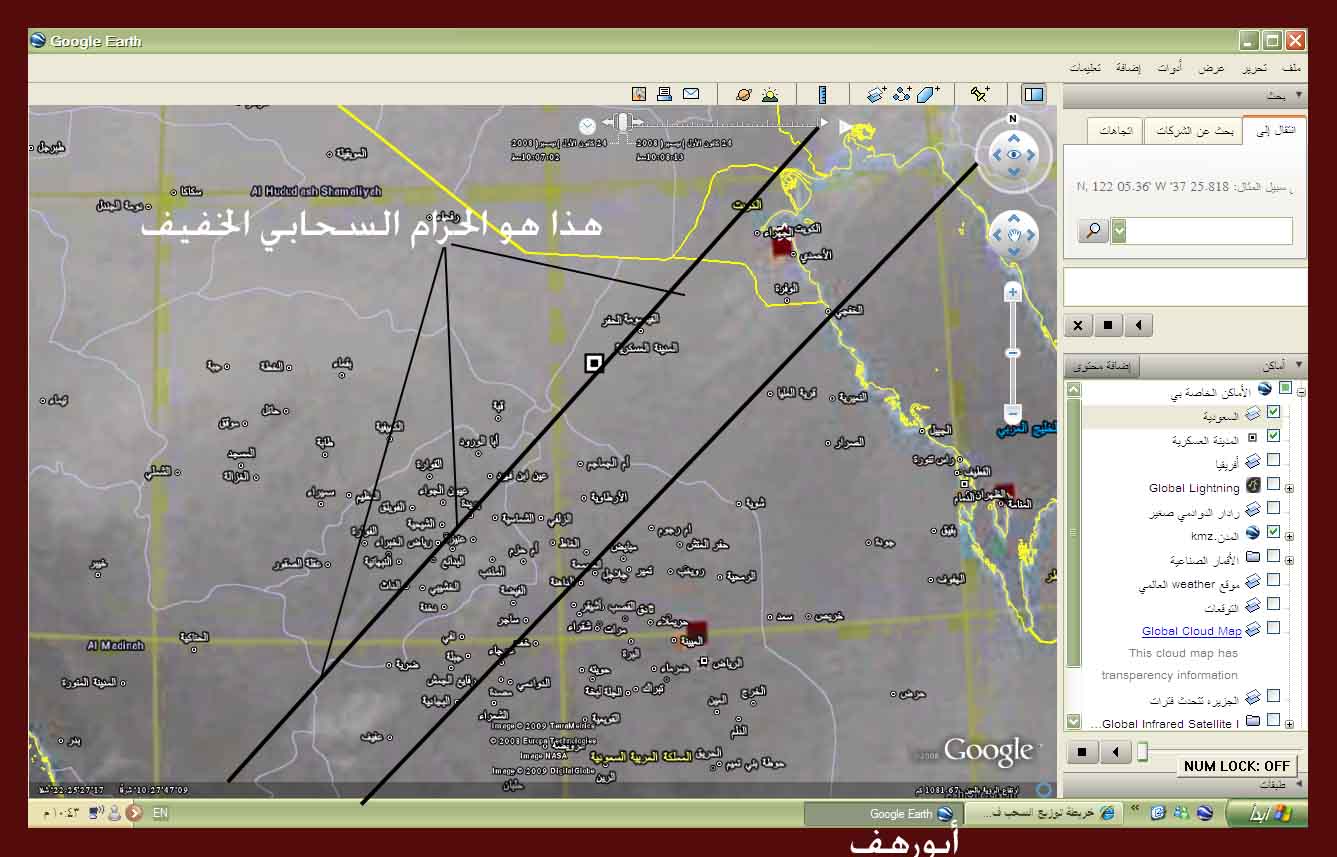Click the time slider handle on the map

pyautogui.click(x=624, y=123)
